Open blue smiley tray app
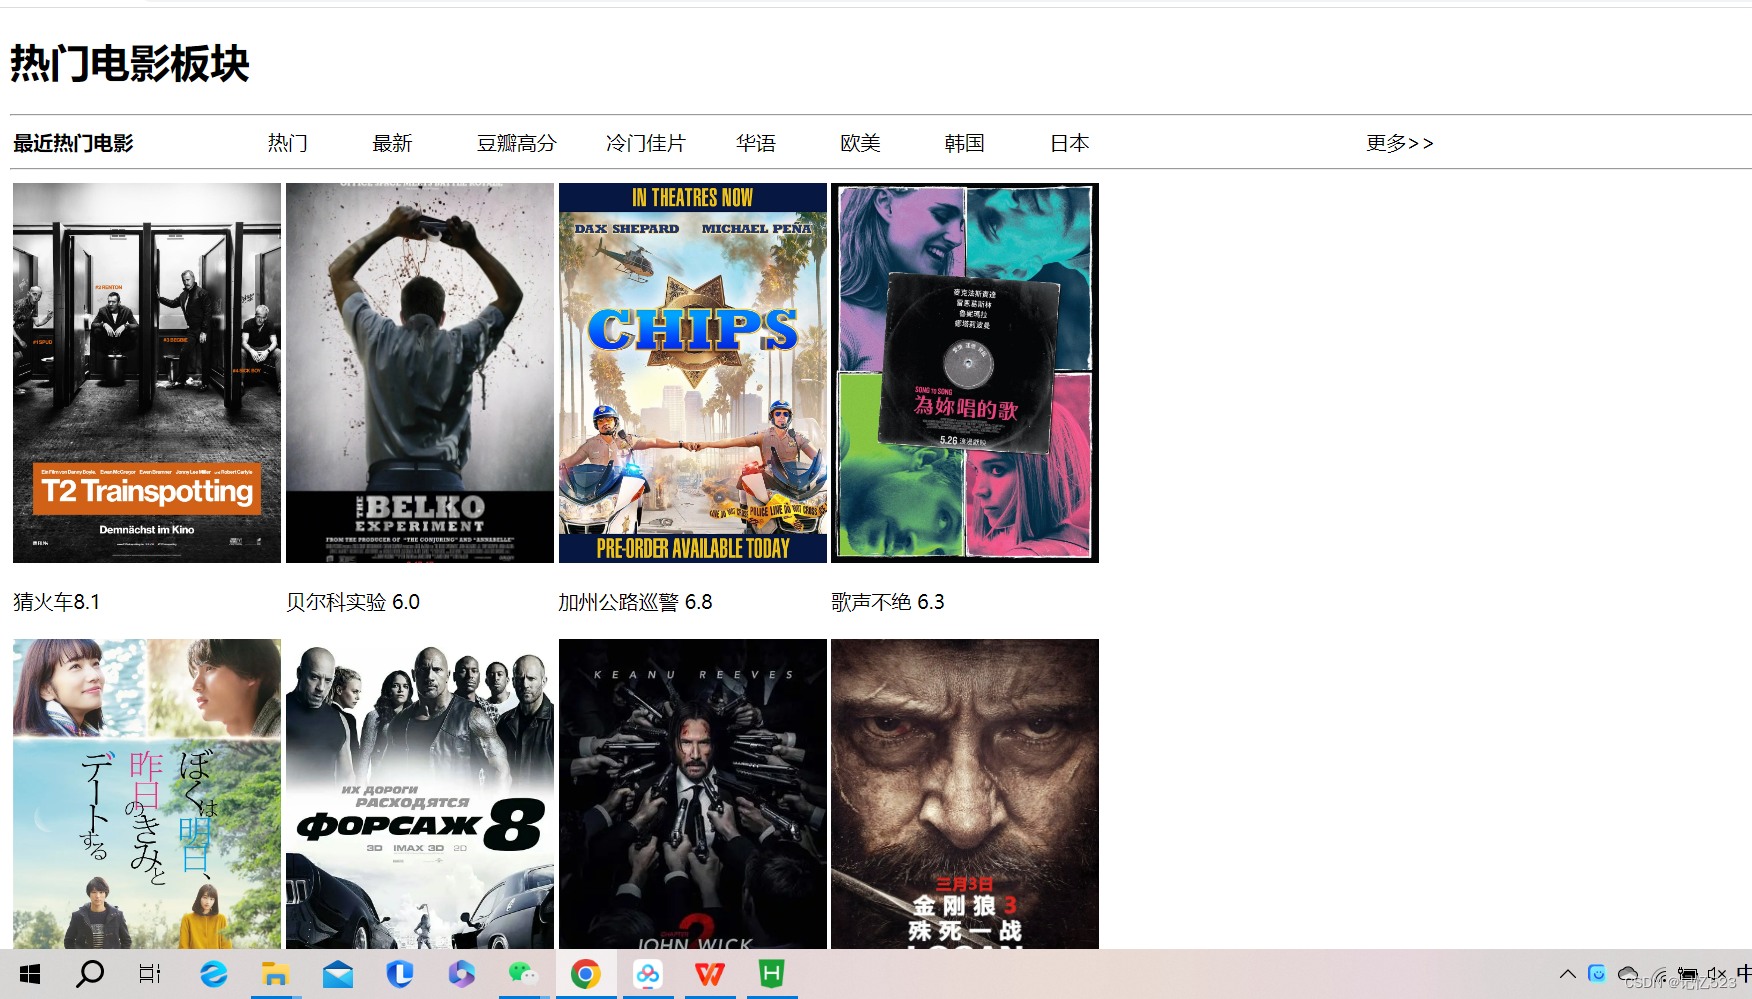The image size is (1752, 999). point(1597,974)
